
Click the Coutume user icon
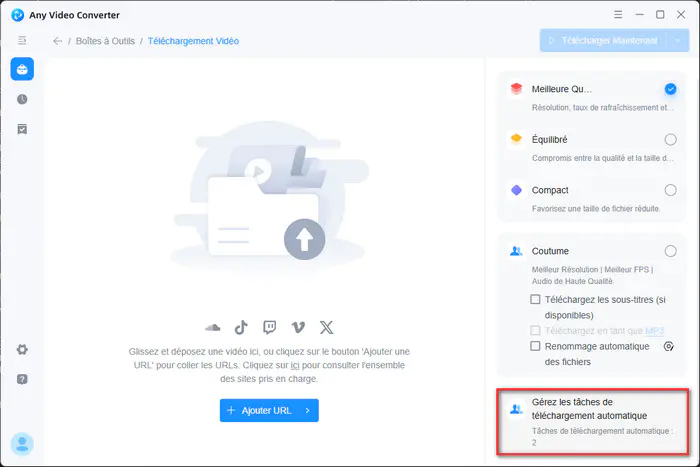pos(516,251)
